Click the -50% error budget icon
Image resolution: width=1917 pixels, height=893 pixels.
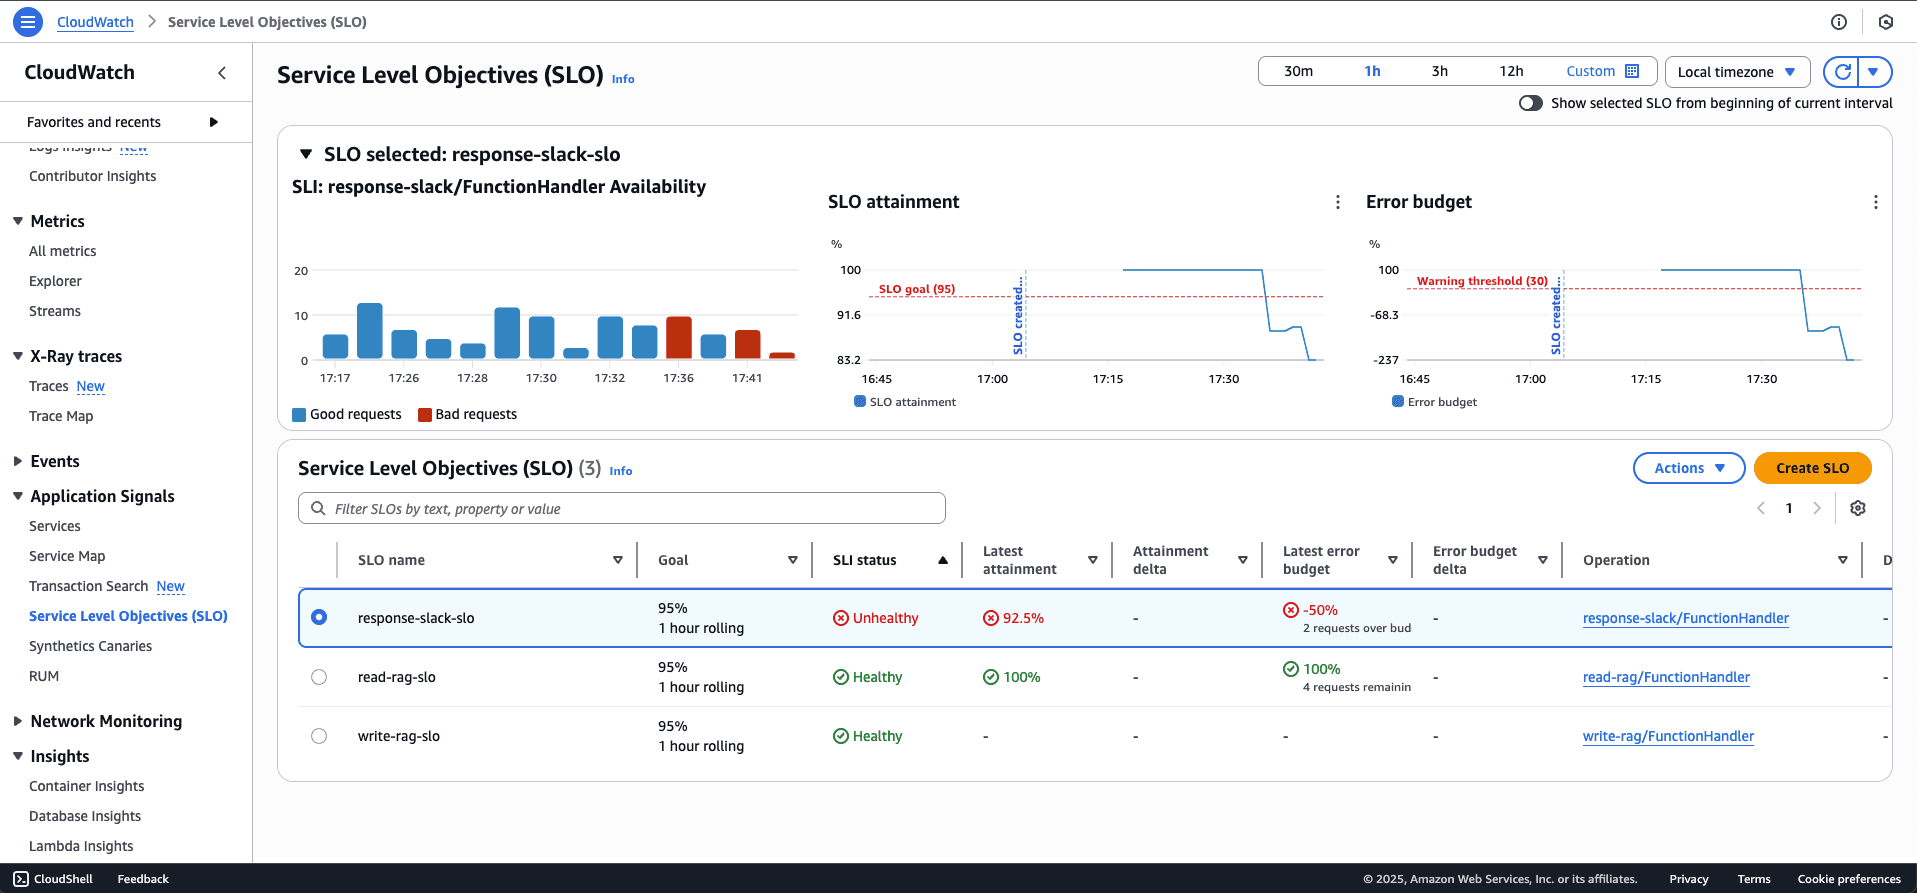[1290, 610]
